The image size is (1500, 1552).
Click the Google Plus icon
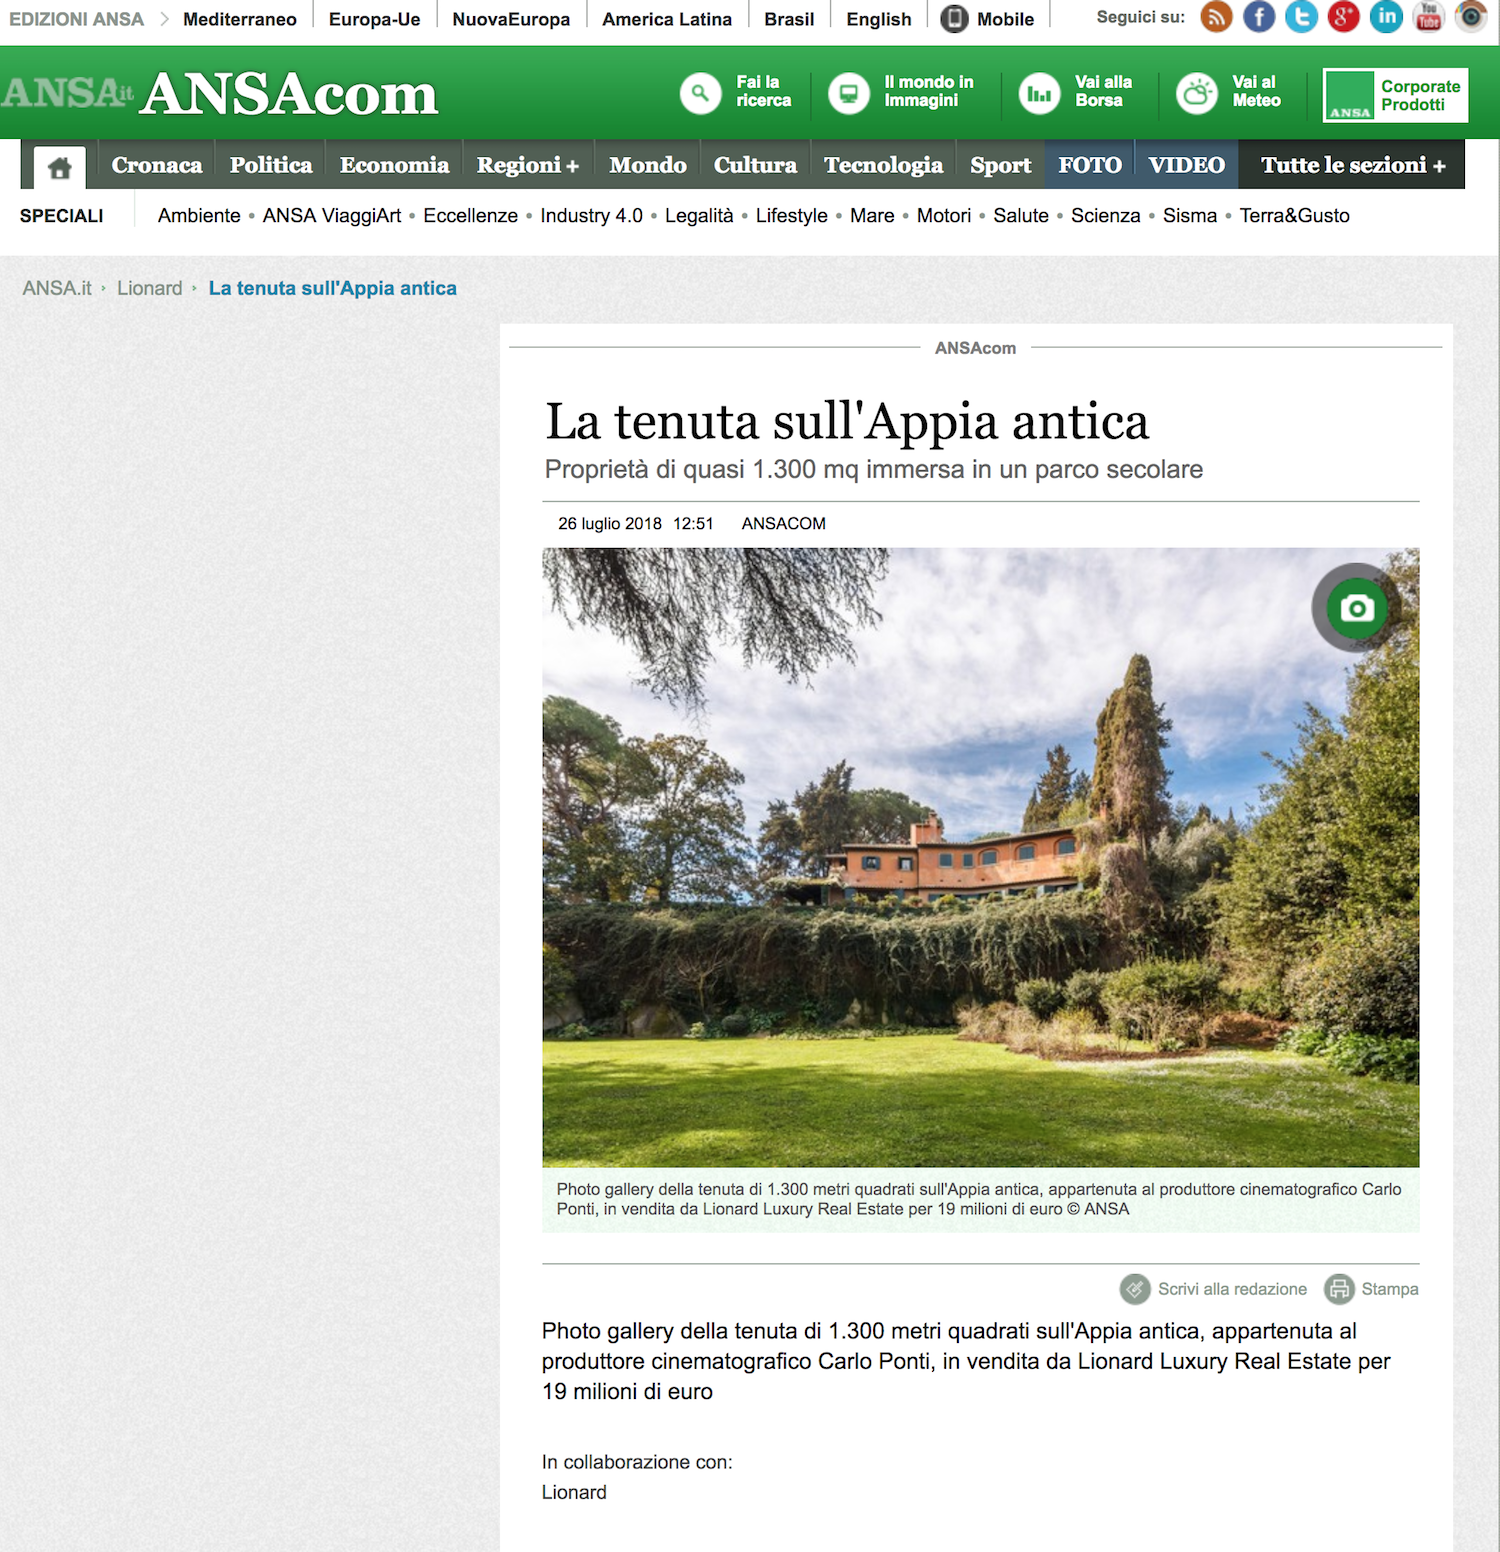(x=1344, y=17)
